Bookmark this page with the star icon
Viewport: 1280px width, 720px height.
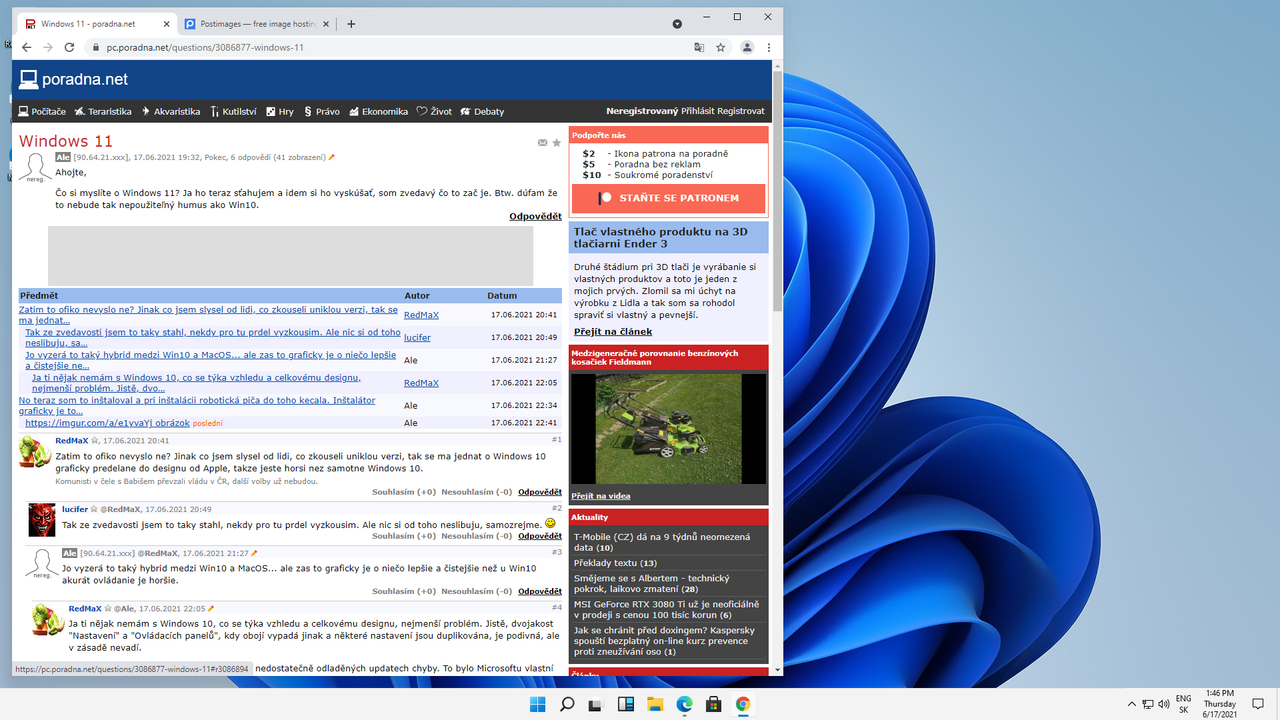point(720,47)
